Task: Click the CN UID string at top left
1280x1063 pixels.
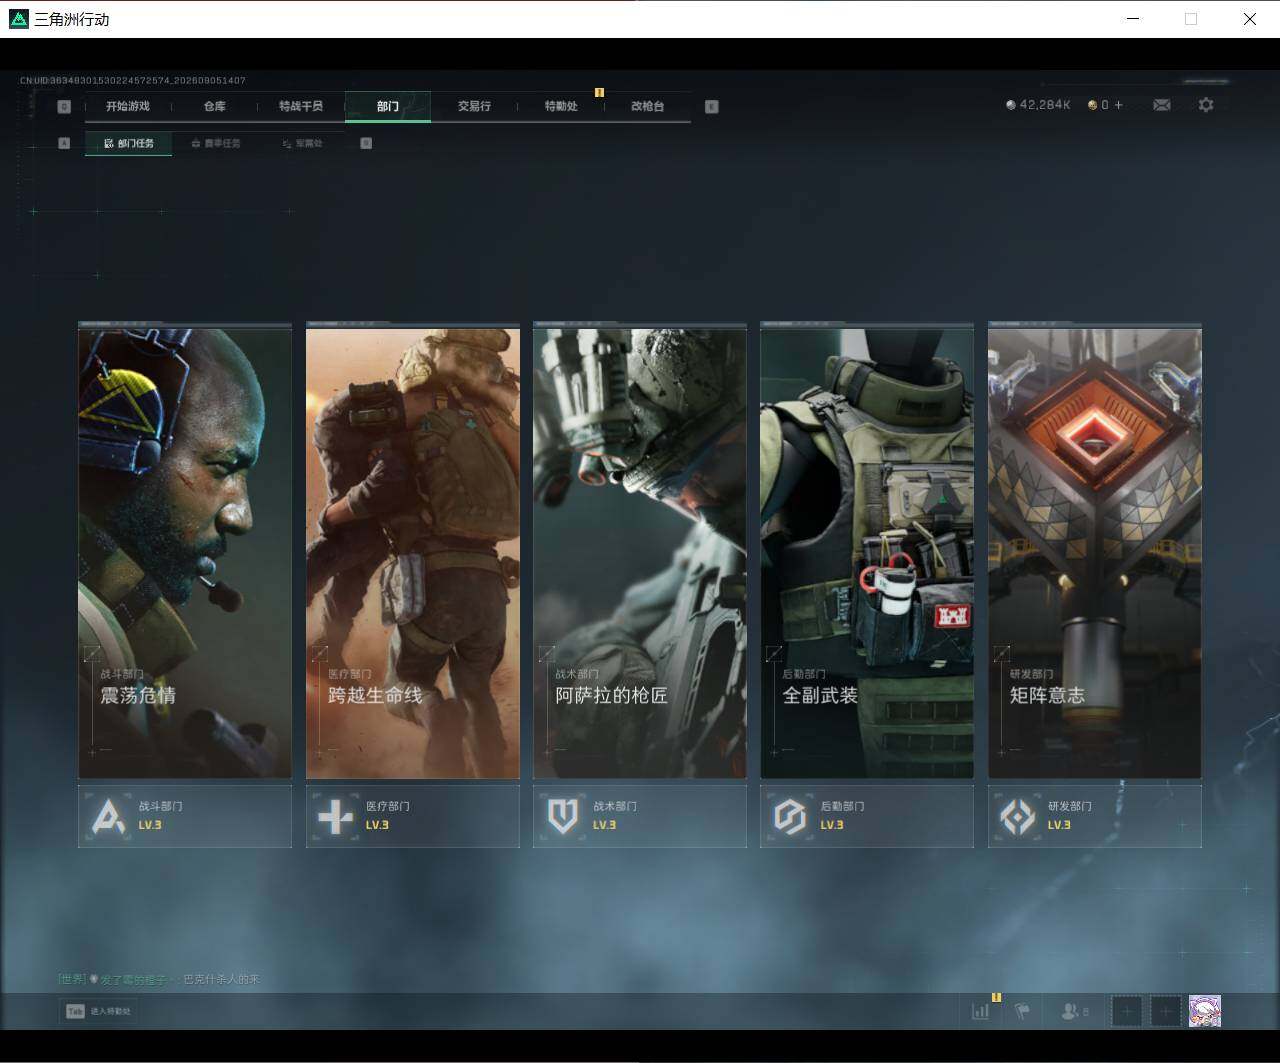Action: [133, 80]
